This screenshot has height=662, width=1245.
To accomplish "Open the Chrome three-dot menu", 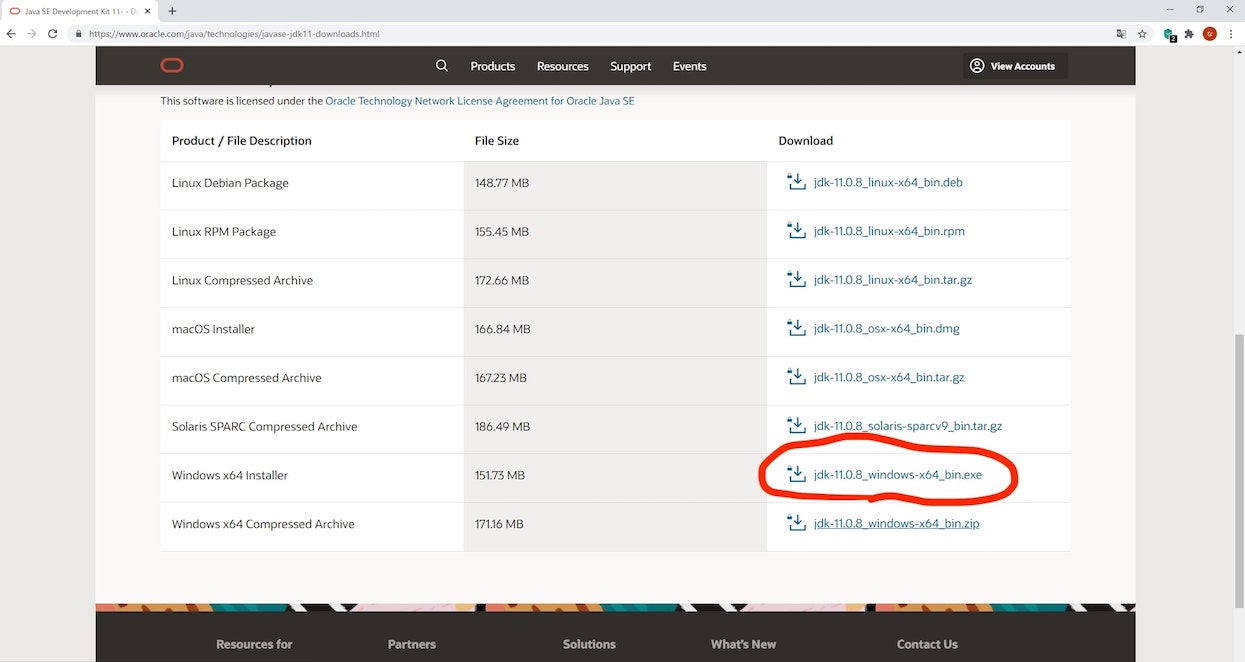I will coord(1231,33).
